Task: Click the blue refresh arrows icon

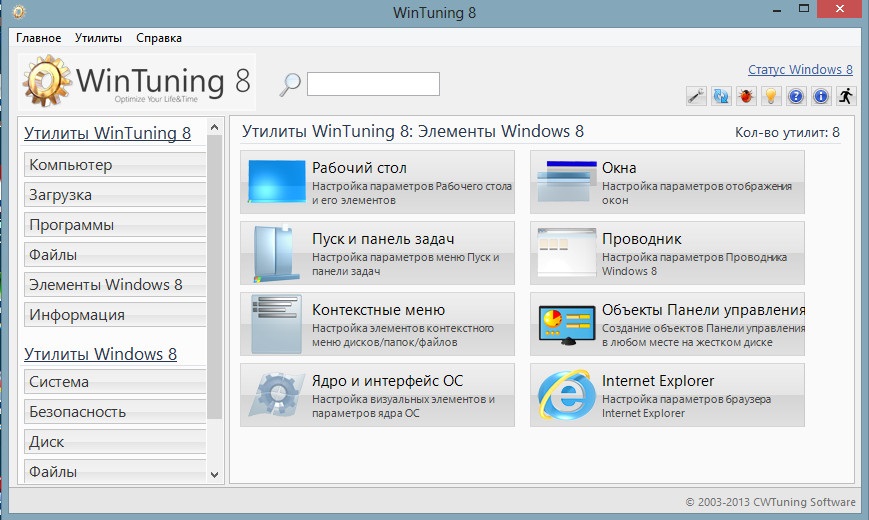Action: tap(721, 96)
